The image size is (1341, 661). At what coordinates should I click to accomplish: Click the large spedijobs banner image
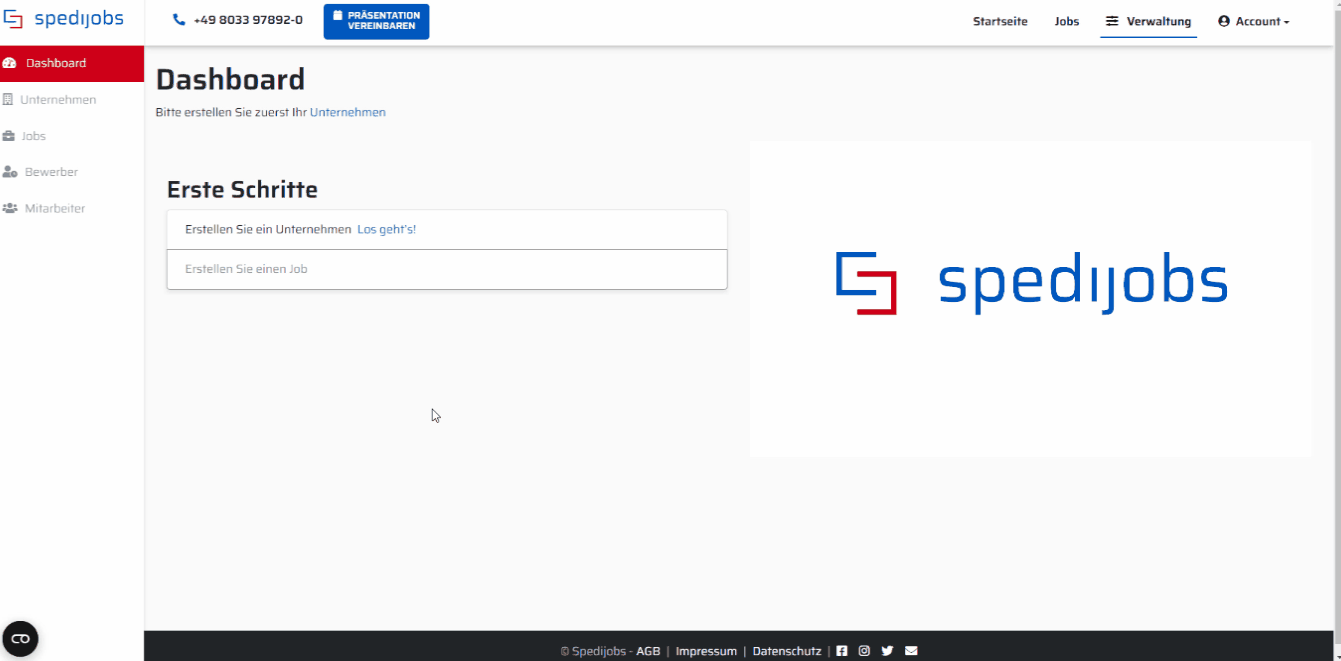[1030, 284]
